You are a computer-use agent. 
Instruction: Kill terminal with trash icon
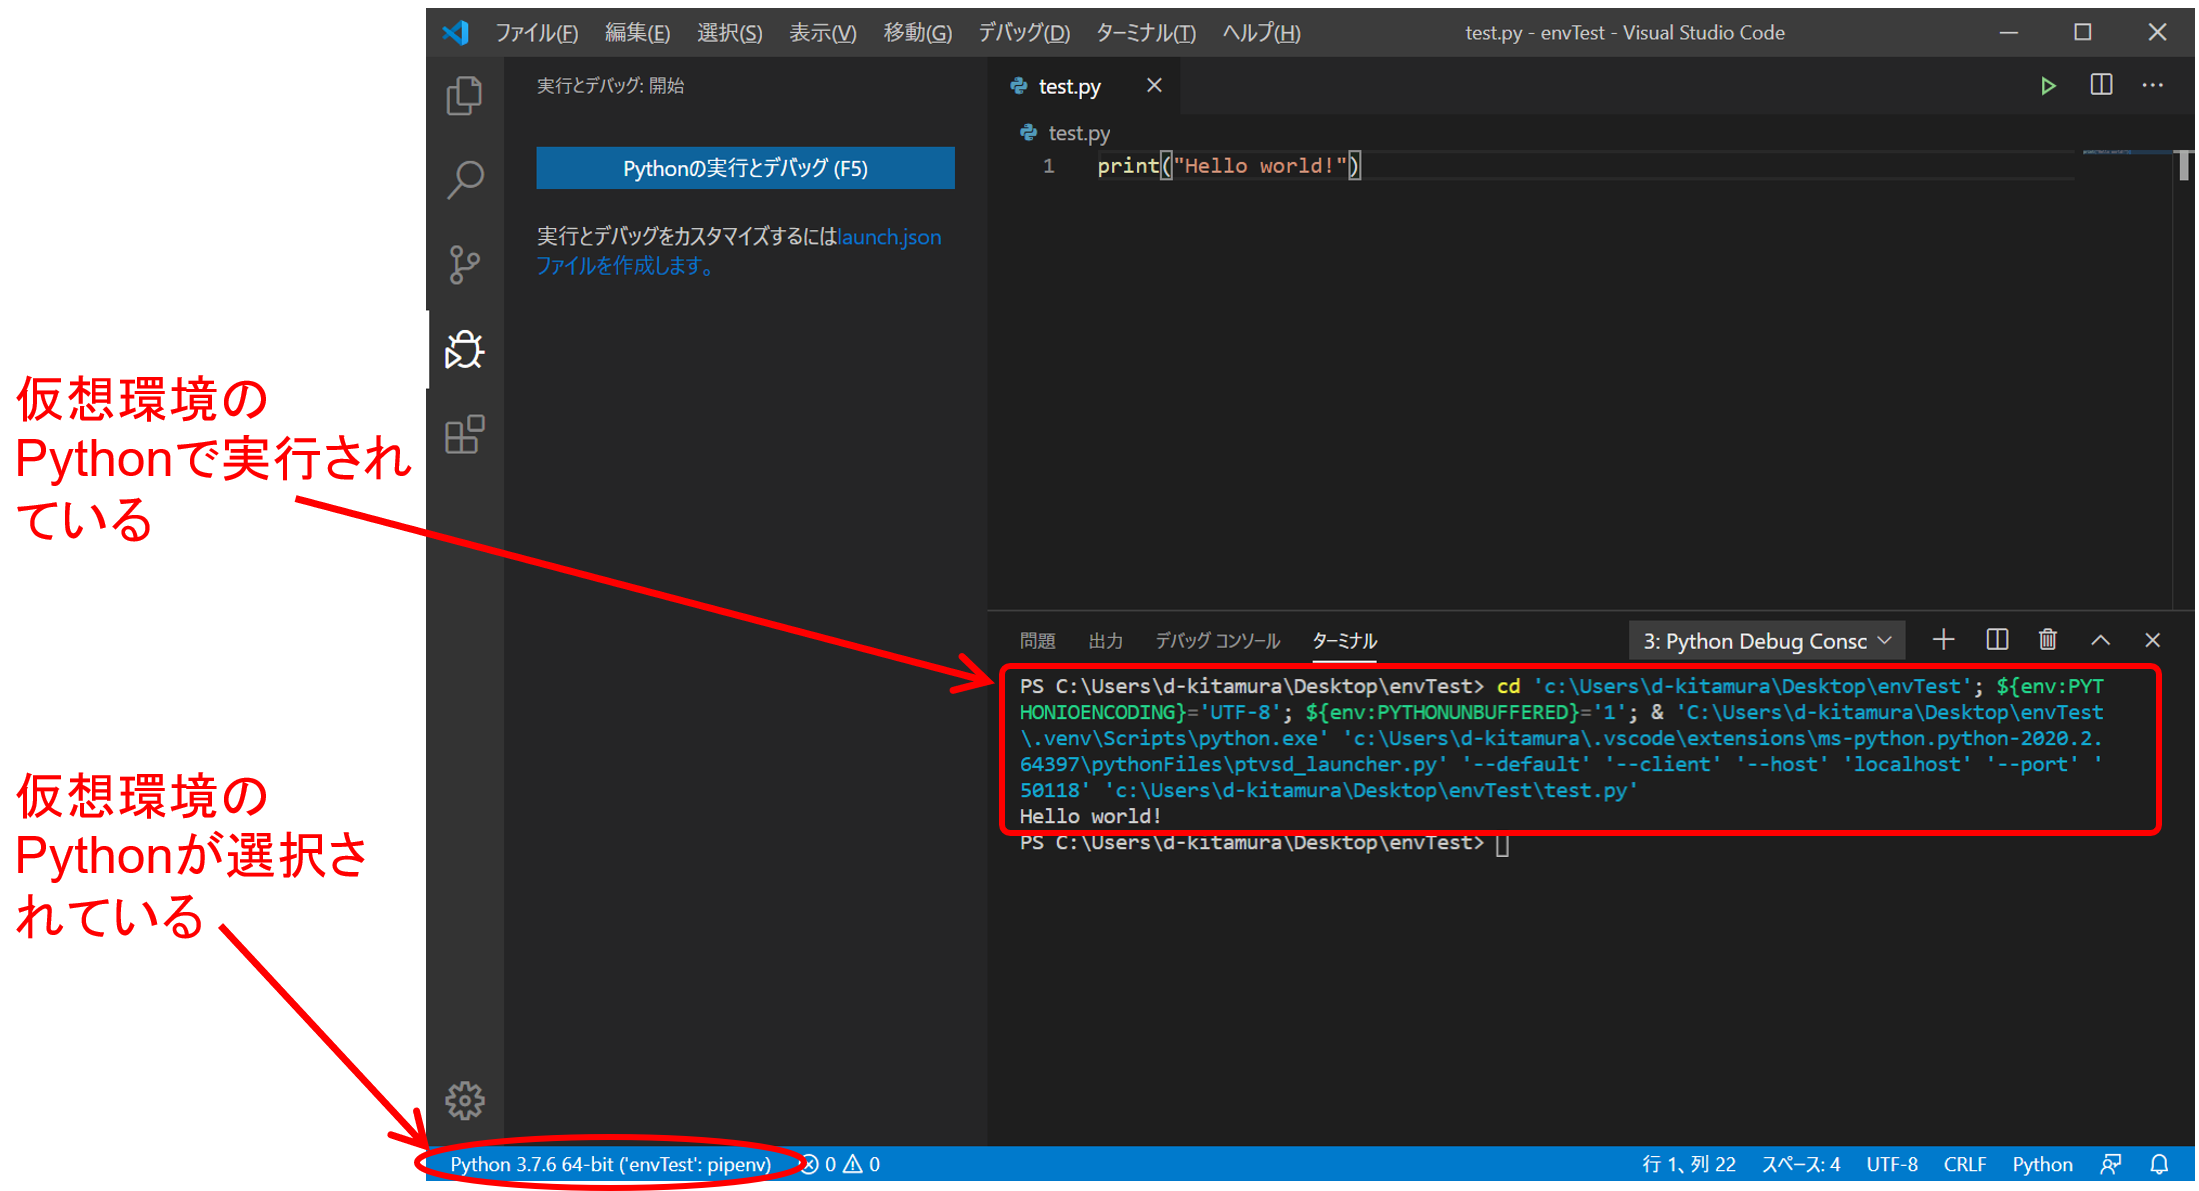(x=2047, y=640)
